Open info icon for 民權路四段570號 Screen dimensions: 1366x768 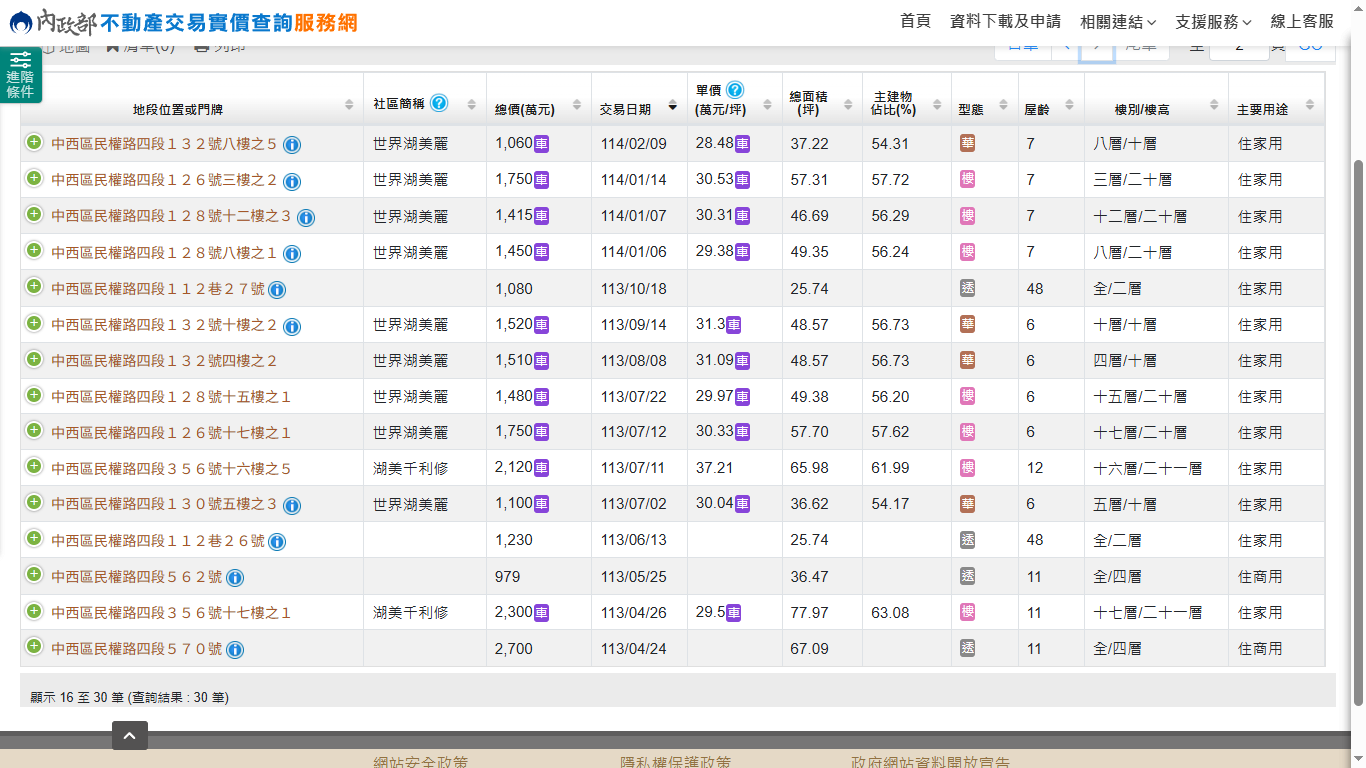(235, 650)
